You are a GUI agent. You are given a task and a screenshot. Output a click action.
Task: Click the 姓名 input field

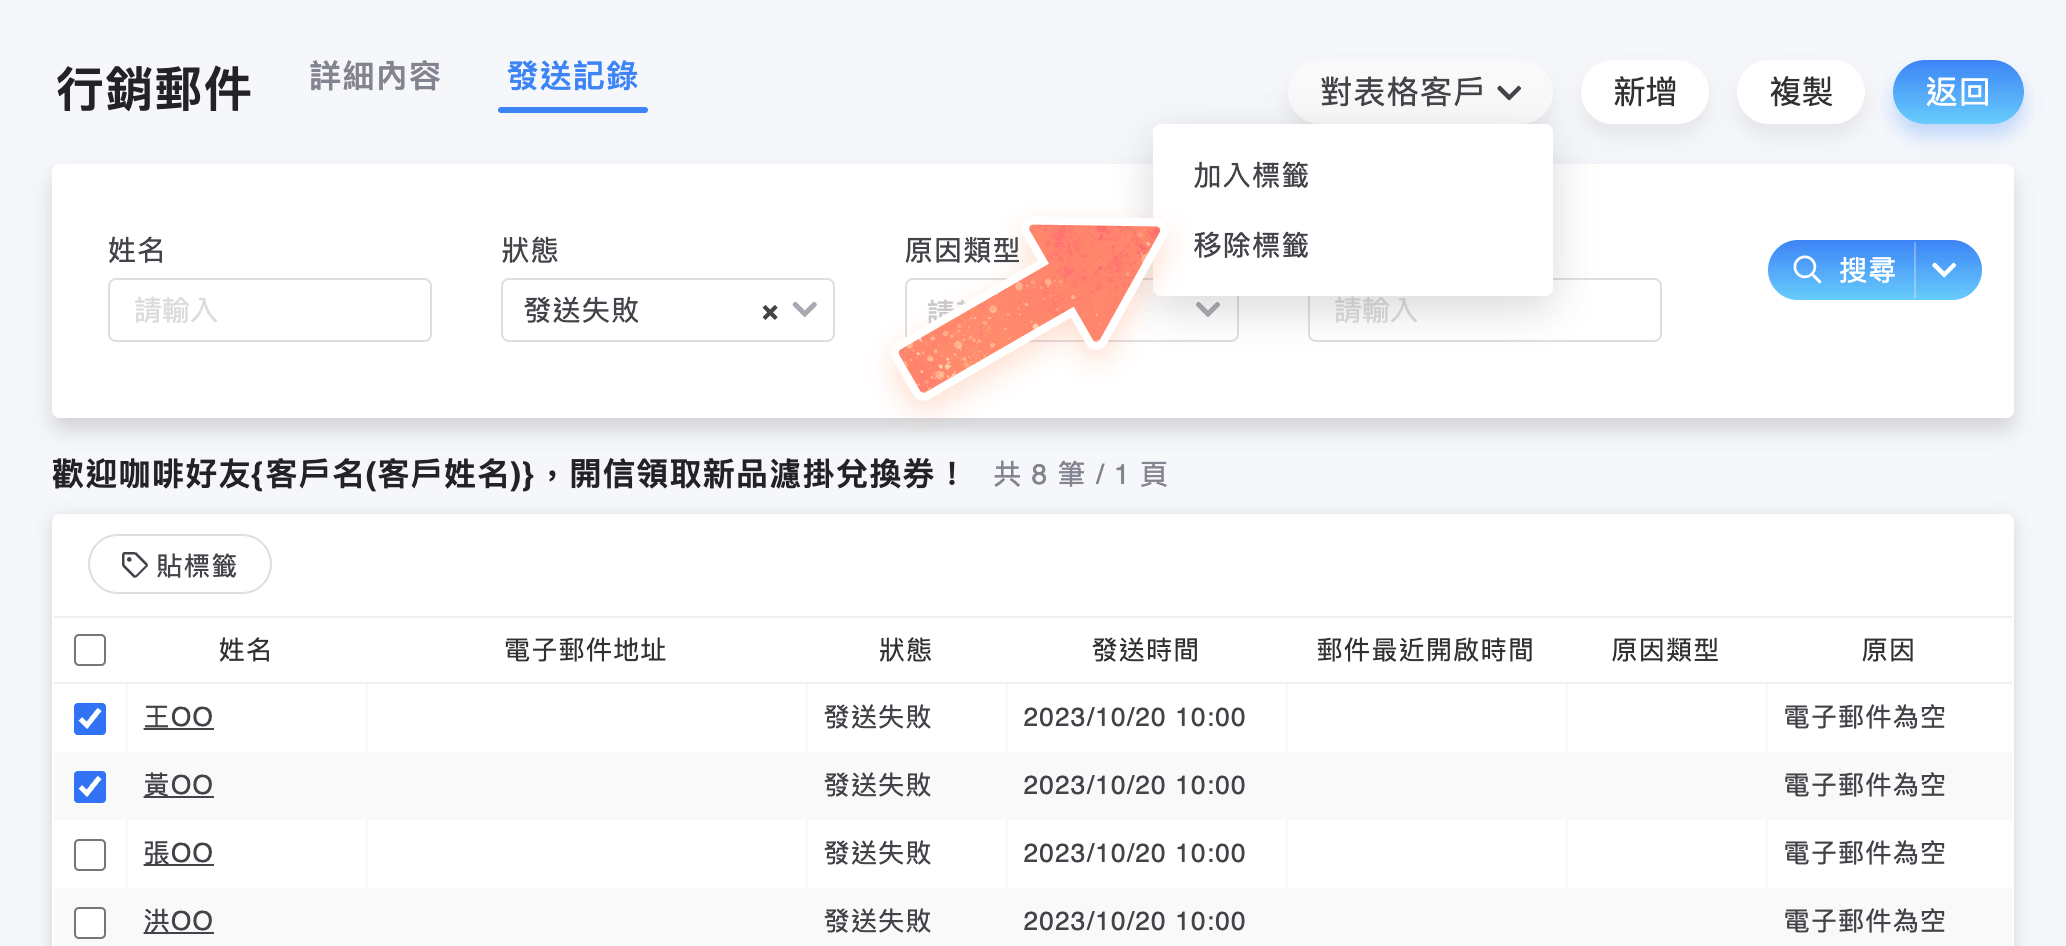click(270, 310)
